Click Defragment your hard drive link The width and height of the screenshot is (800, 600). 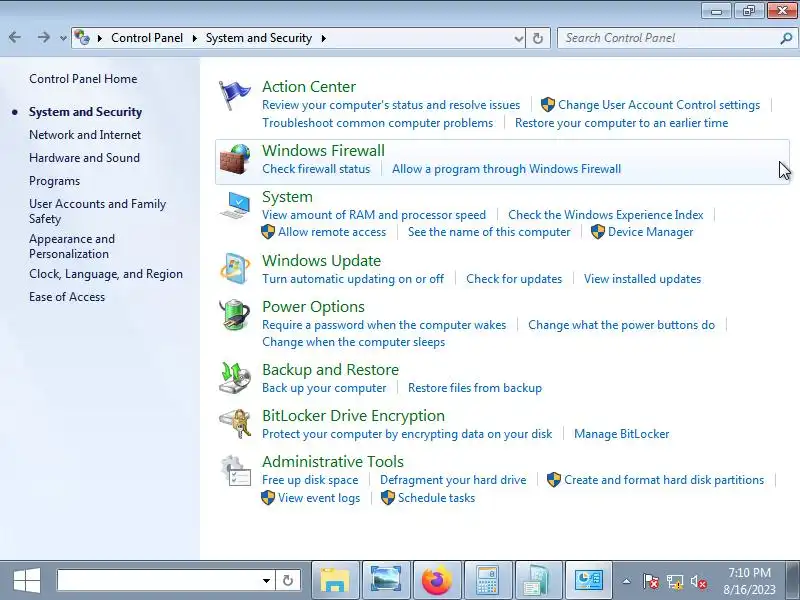[x=453, y=480]
